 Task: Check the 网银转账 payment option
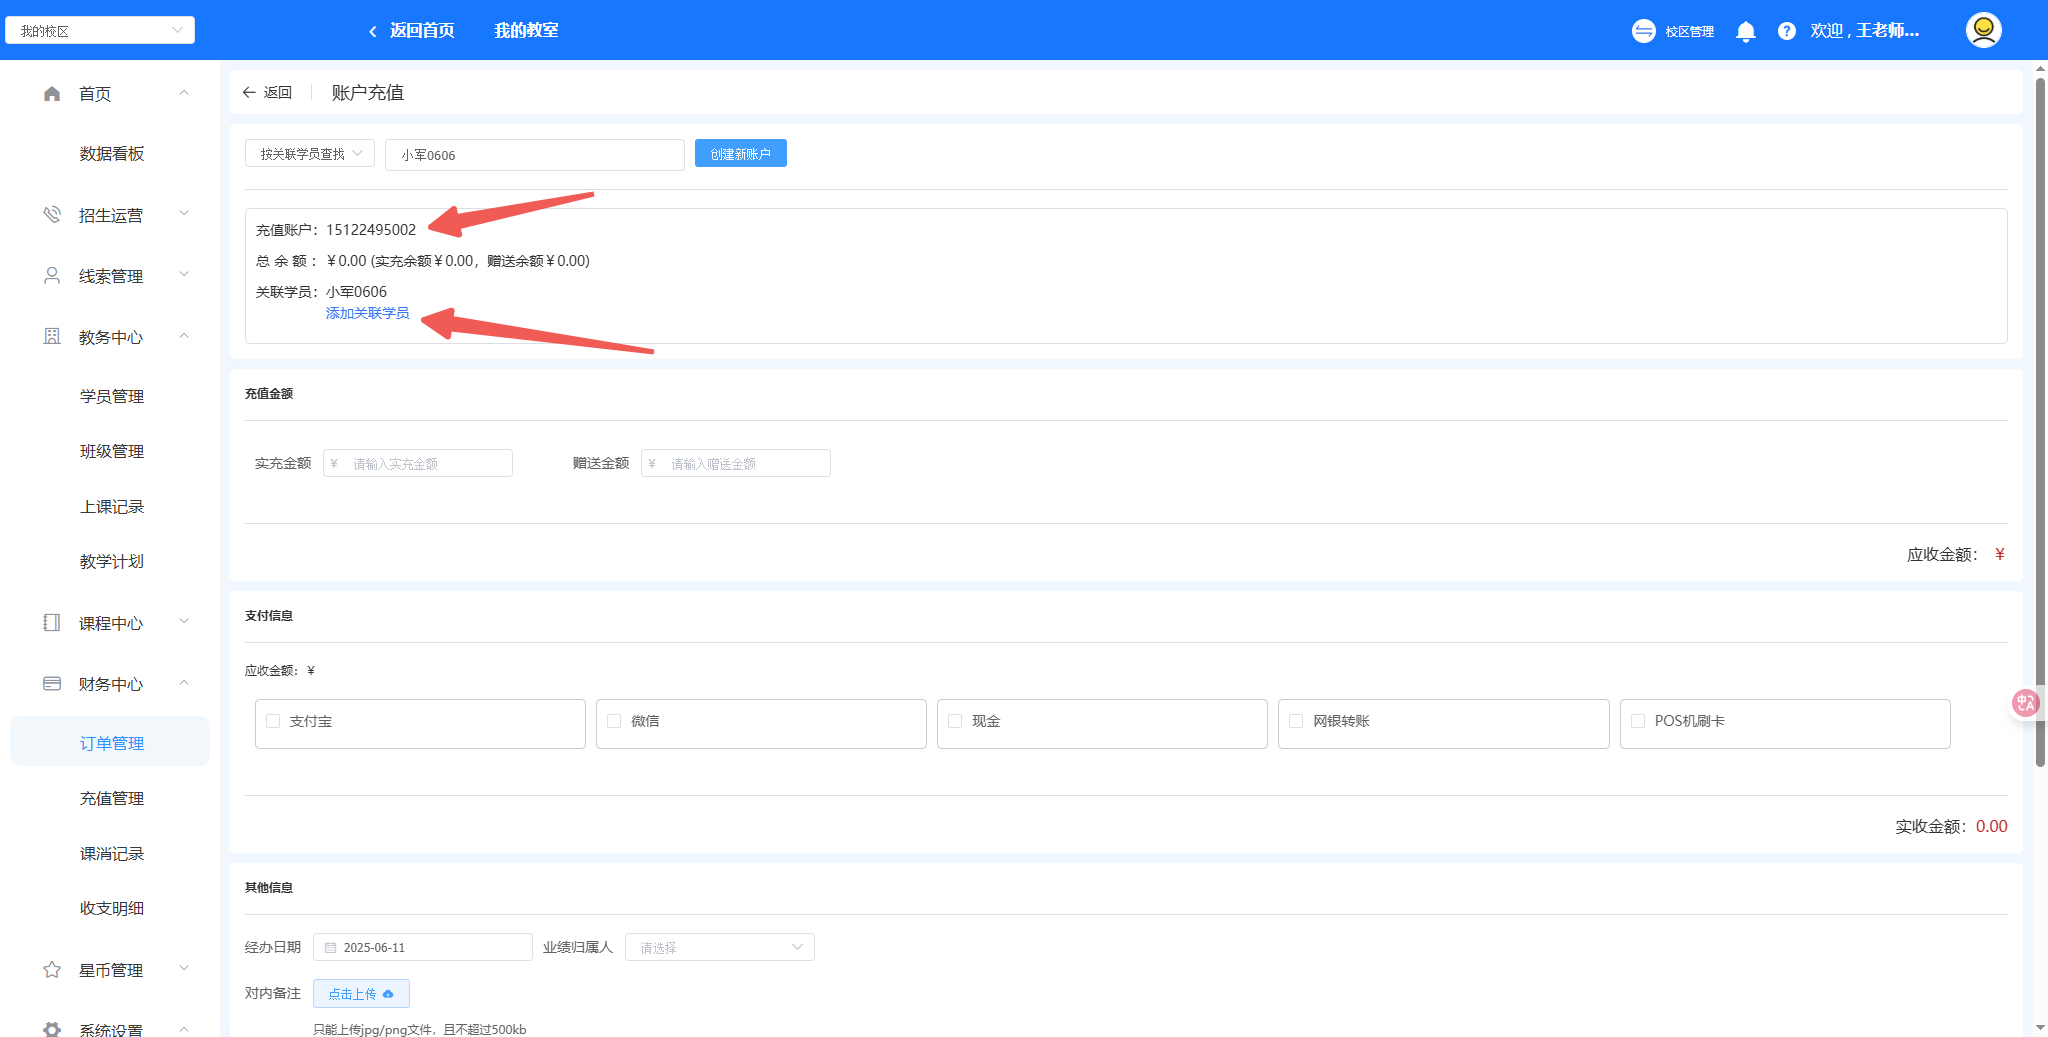[1296, 721]
